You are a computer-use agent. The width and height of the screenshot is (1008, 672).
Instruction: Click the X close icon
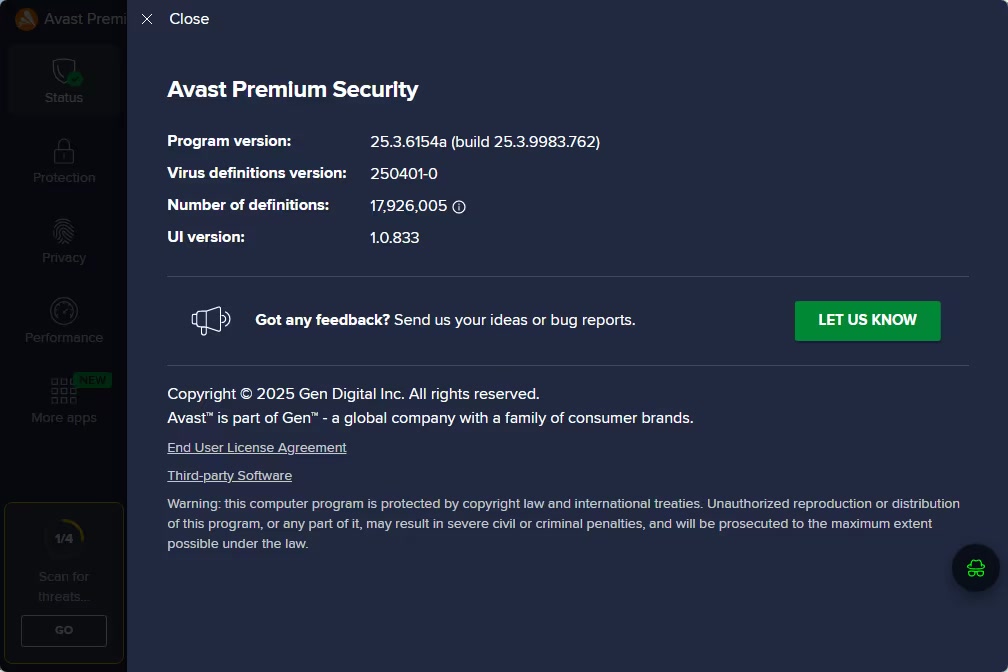point(147,19)
